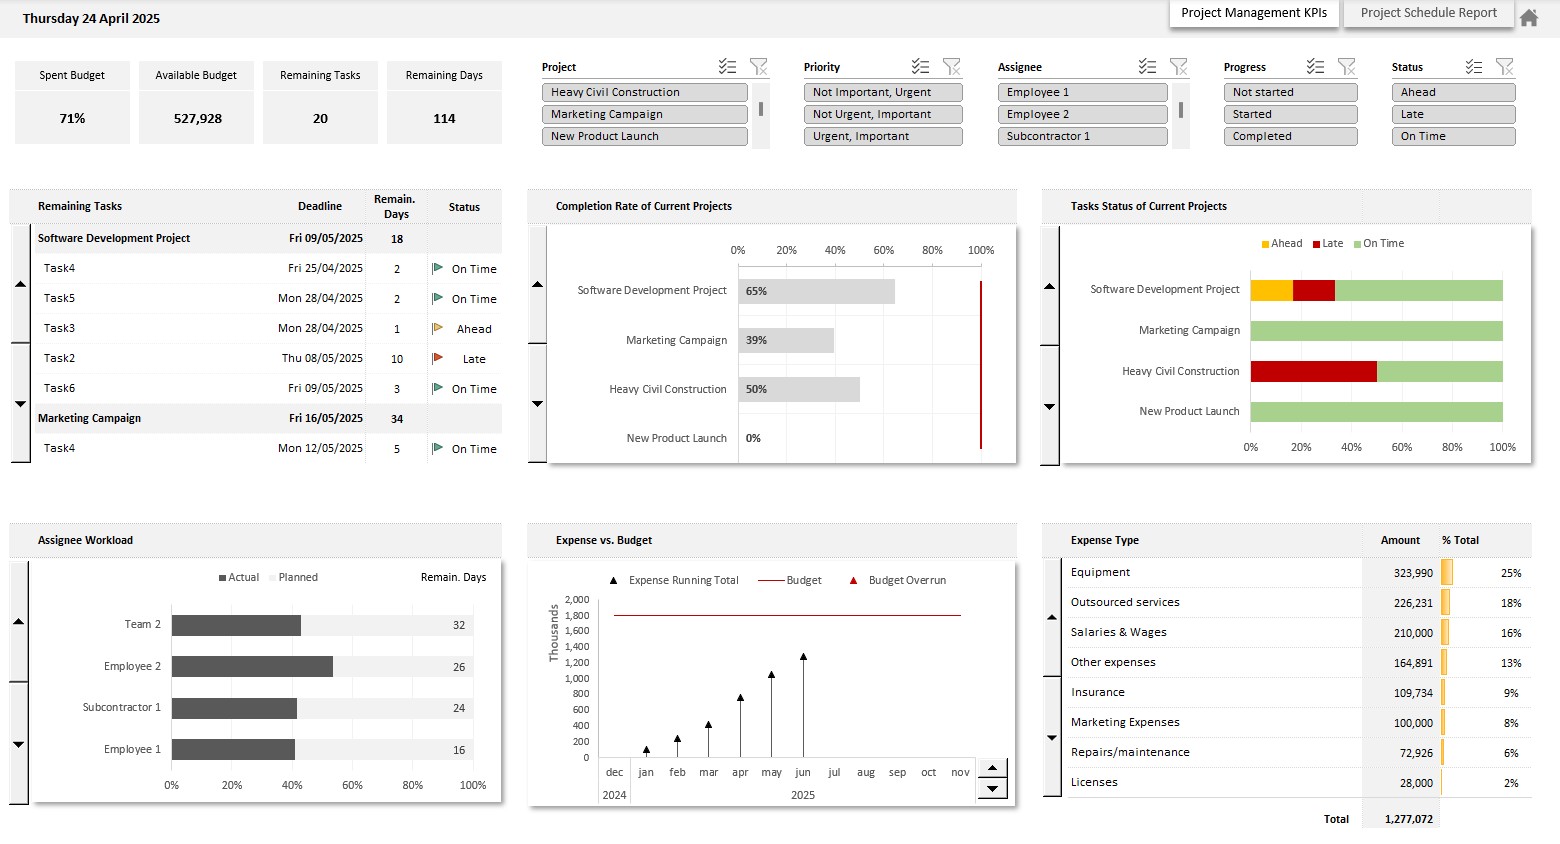Select New Product Launch in the Project slicer
The height and width of the screenshot is (844, 1560).
coord(644,136)
